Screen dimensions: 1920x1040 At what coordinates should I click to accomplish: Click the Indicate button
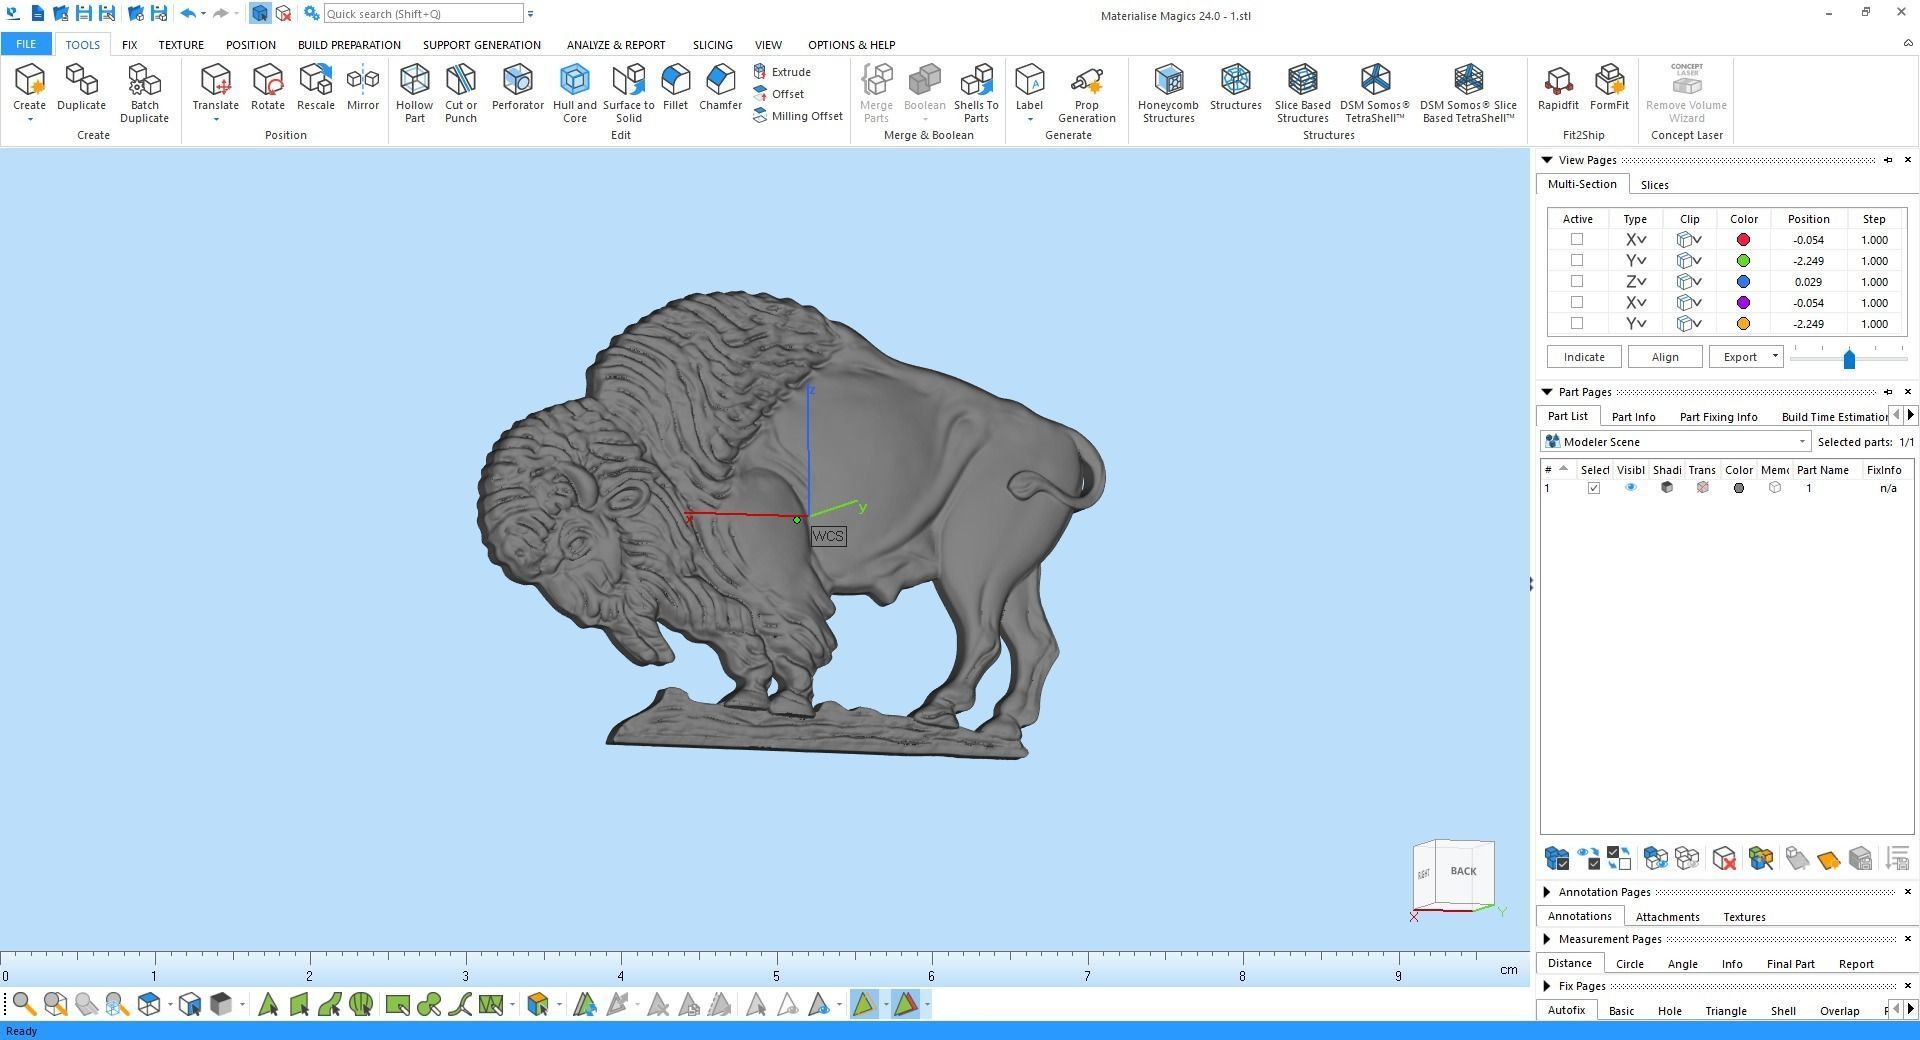(x=1583, y=356)
